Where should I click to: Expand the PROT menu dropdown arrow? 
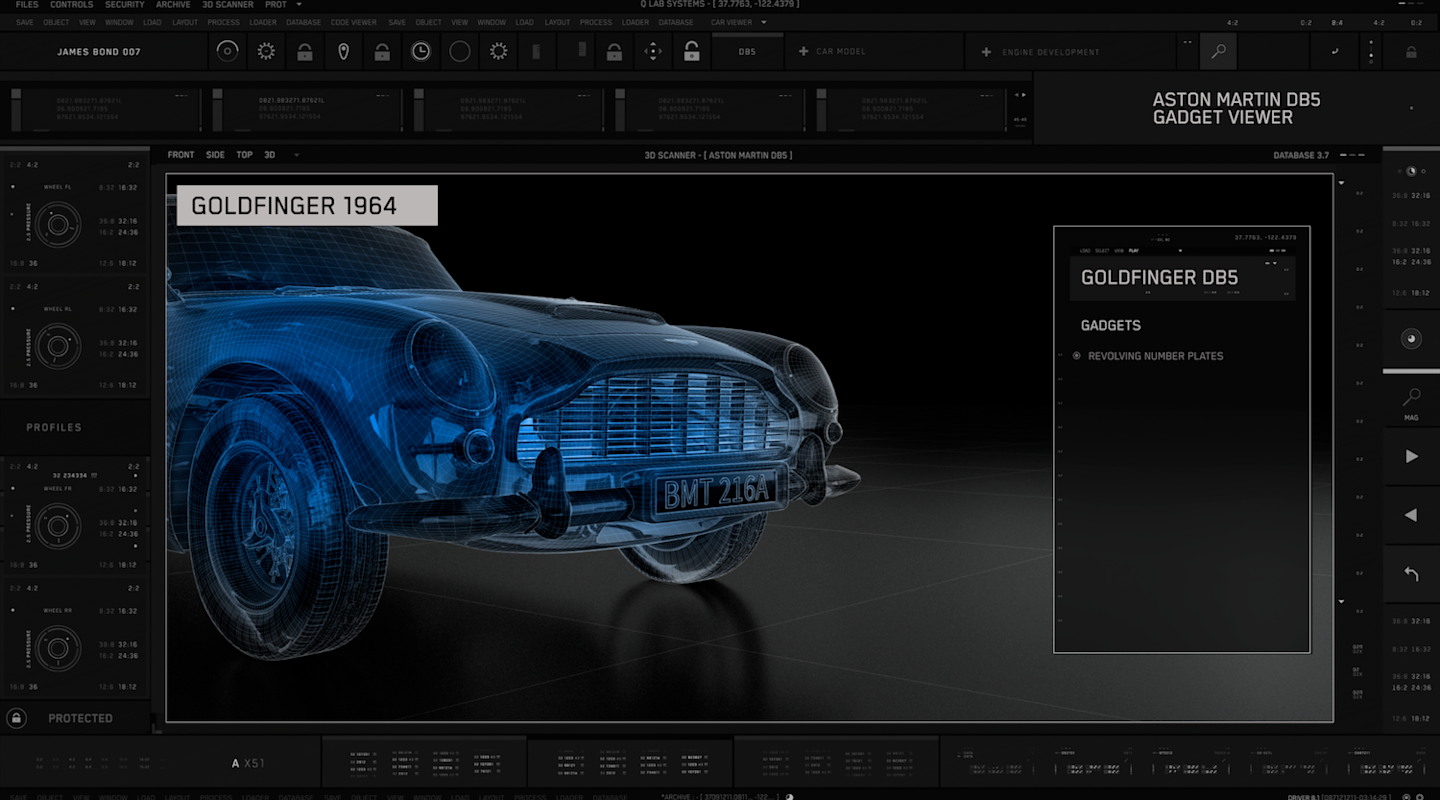pos(298,4)
